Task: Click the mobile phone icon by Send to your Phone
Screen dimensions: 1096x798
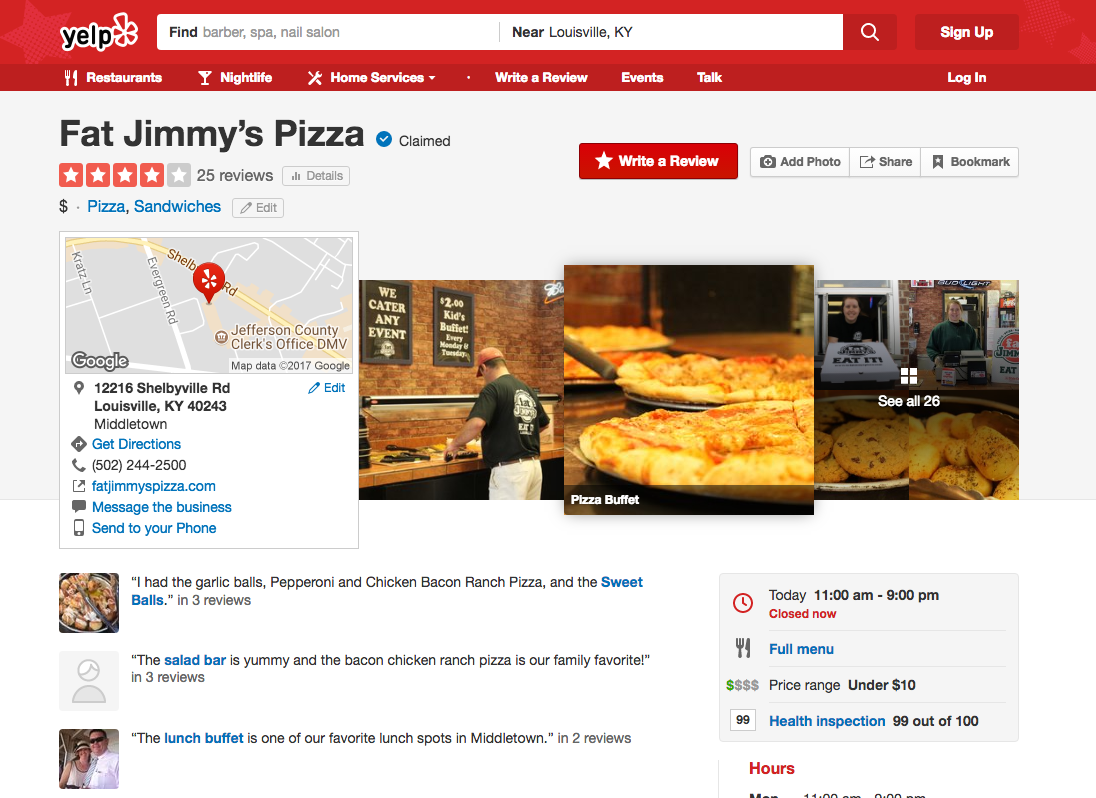Action: (x=79, y=528)
